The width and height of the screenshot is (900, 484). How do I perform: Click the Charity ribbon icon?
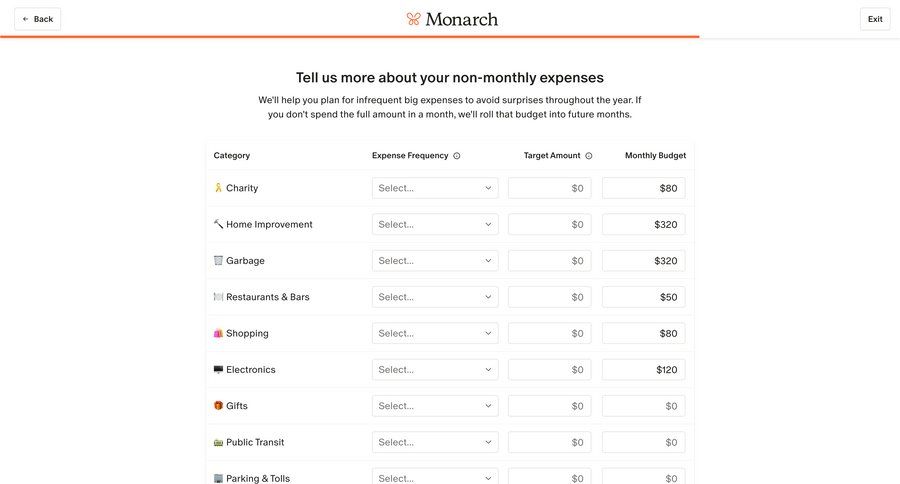click(218, 188)
